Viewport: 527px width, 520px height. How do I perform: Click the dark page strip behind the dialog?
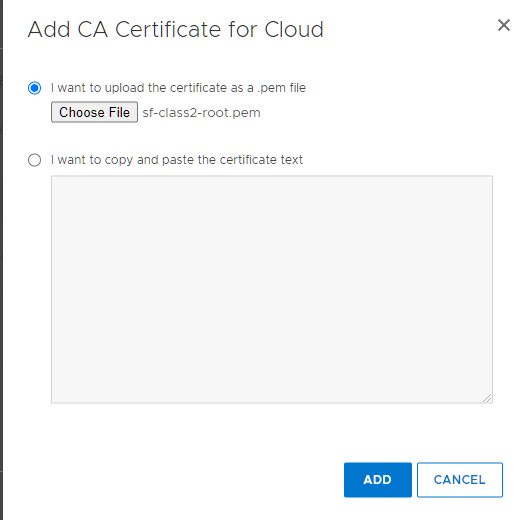coord(1,260)
